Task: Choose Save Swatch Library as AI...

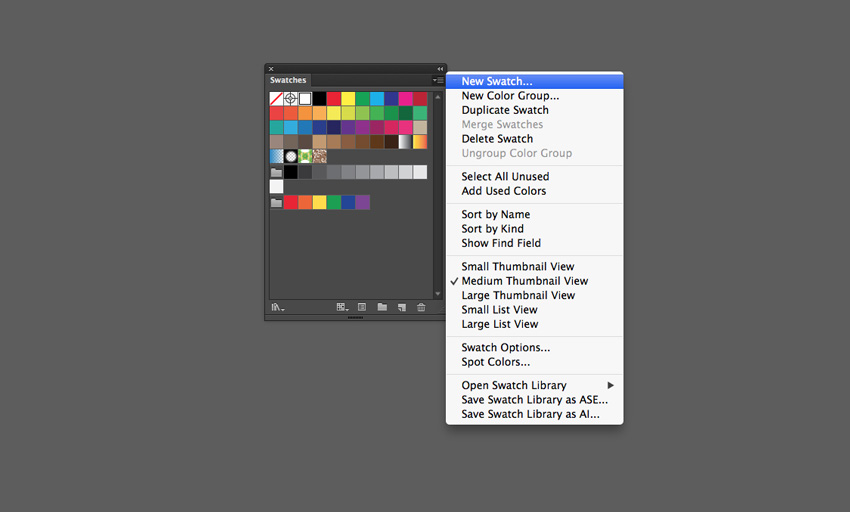Action: [x=535, y=414]
